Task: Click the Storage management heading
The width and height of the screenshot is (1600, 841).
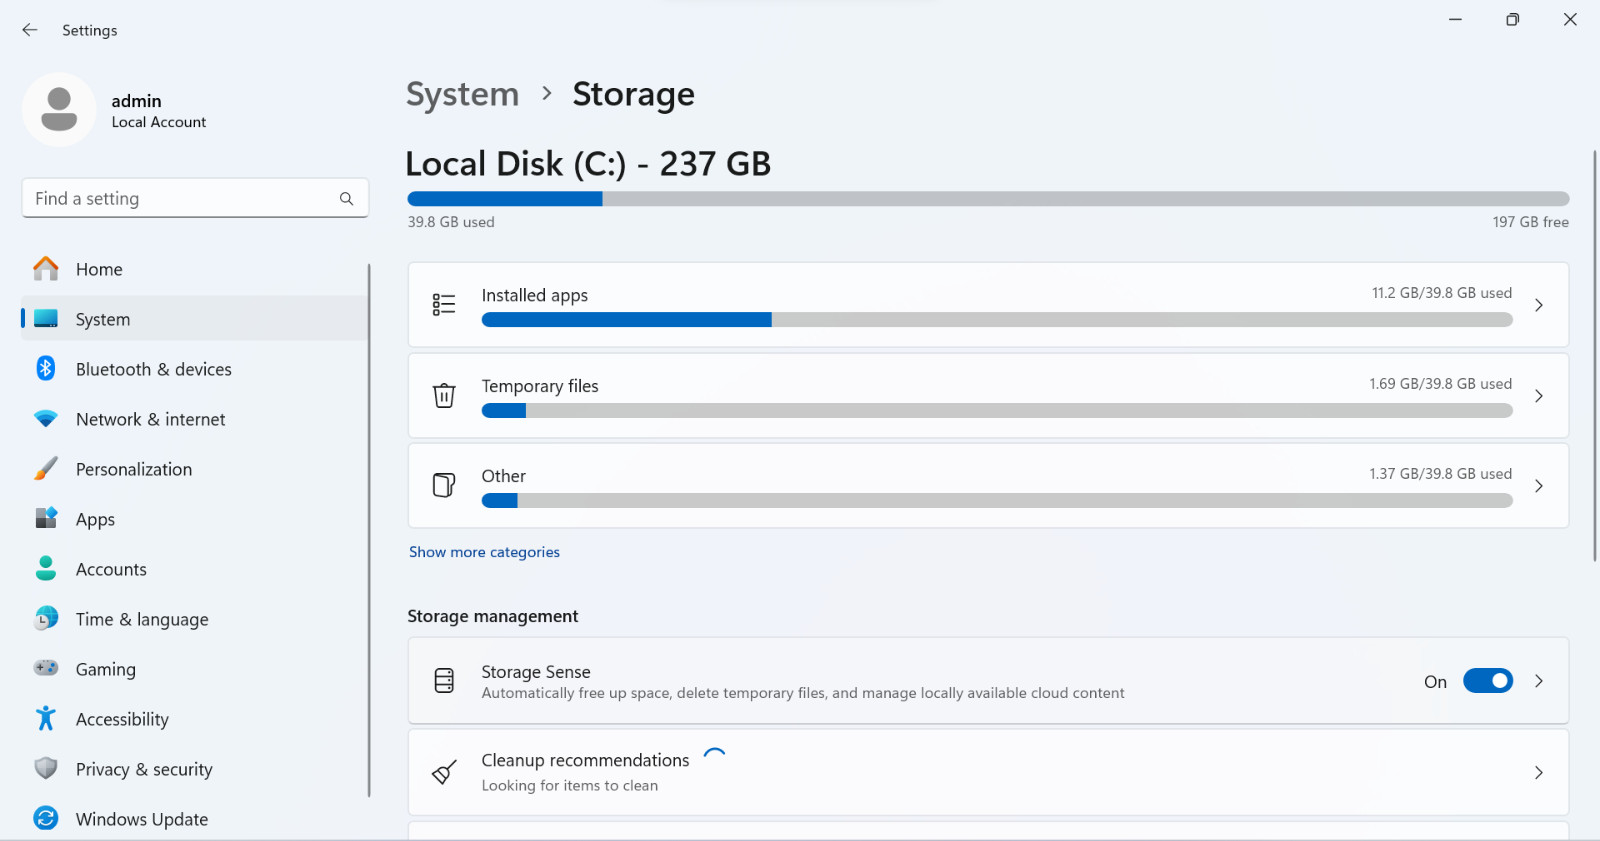Action: coord(493,616)
